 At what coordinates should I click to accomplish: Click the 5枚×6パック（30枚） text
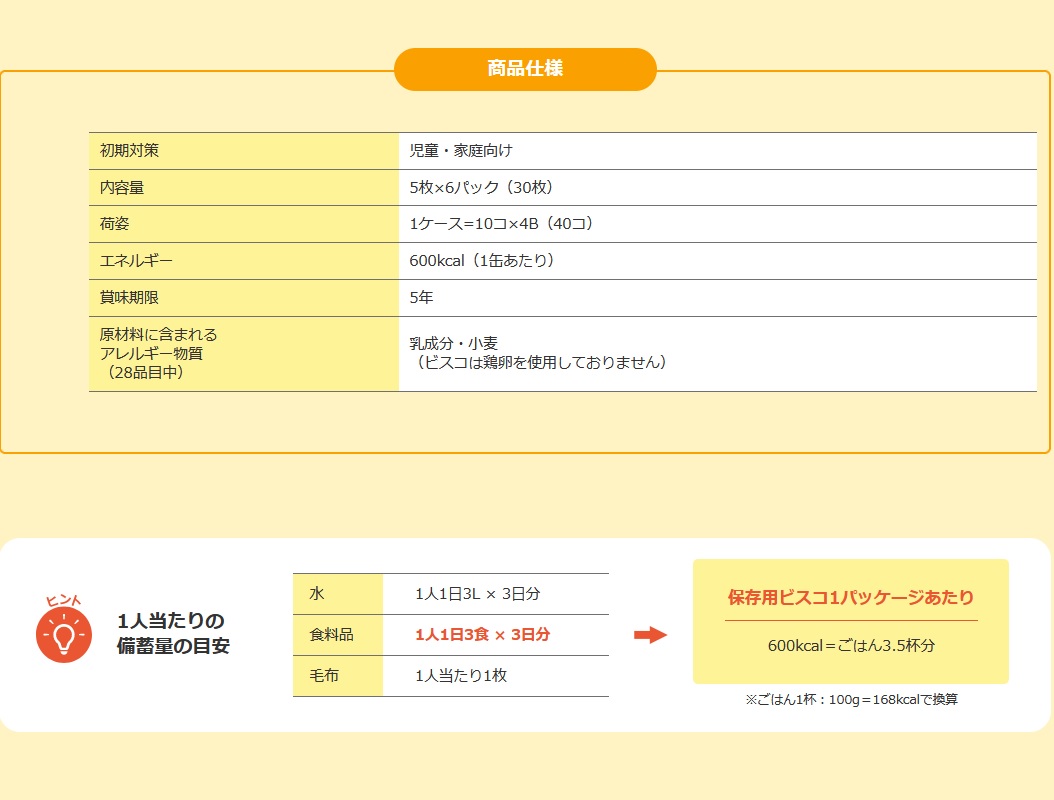pyautogui.click(x=481, y=188)
